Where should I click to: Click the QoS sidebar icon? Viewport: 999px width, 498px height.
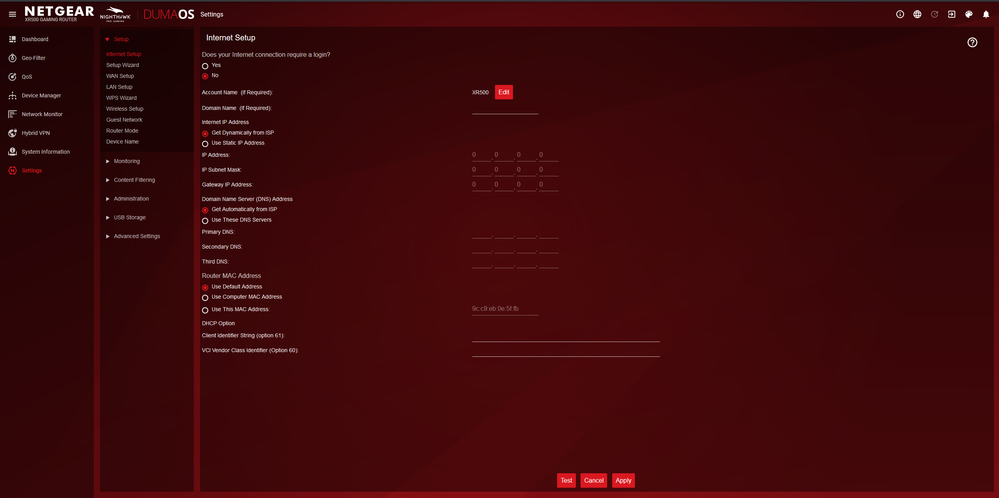pos(12,77)
